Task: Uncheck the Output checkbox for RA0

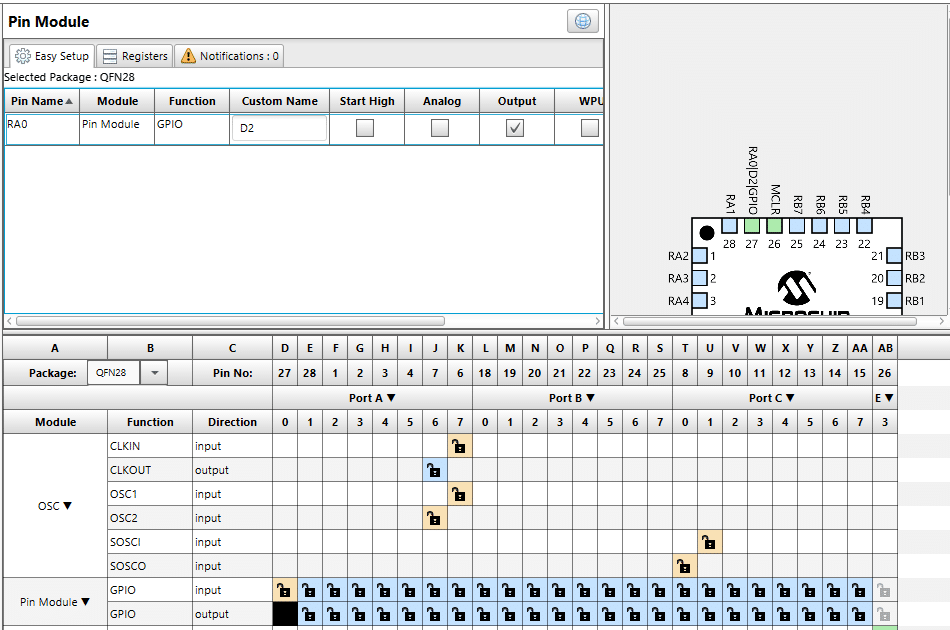Action: [x=515, y=128]
